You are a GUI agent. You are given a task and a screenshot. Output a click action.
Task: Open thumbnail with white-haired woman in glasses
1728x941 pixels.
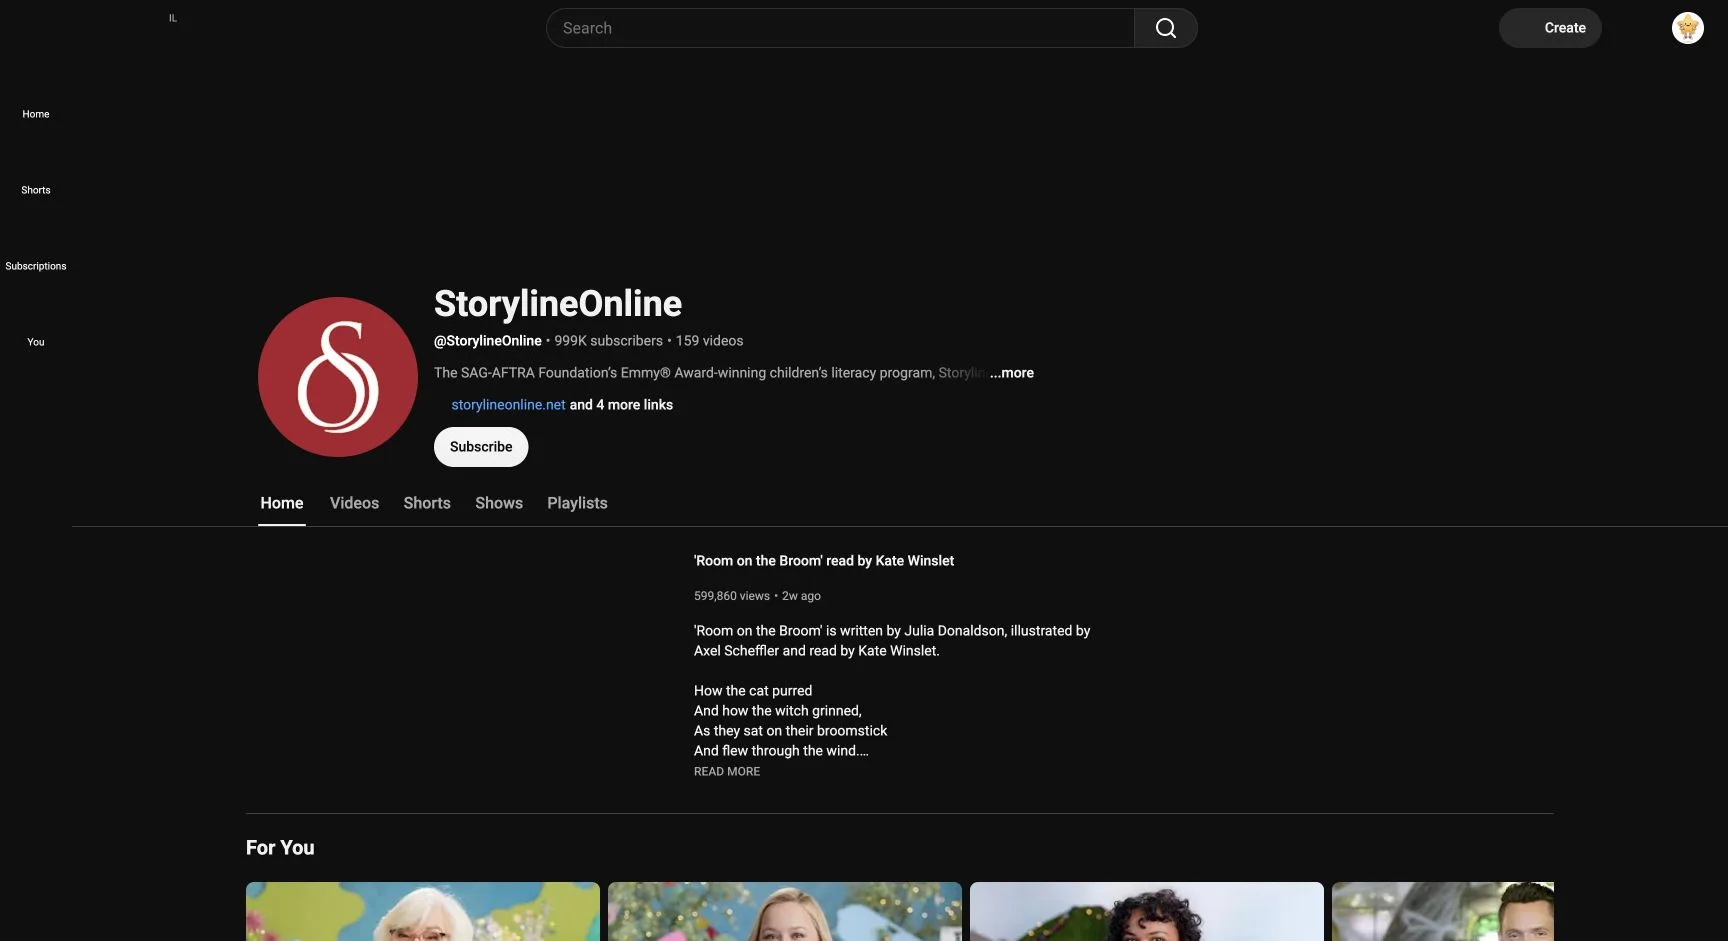(423, 911)
